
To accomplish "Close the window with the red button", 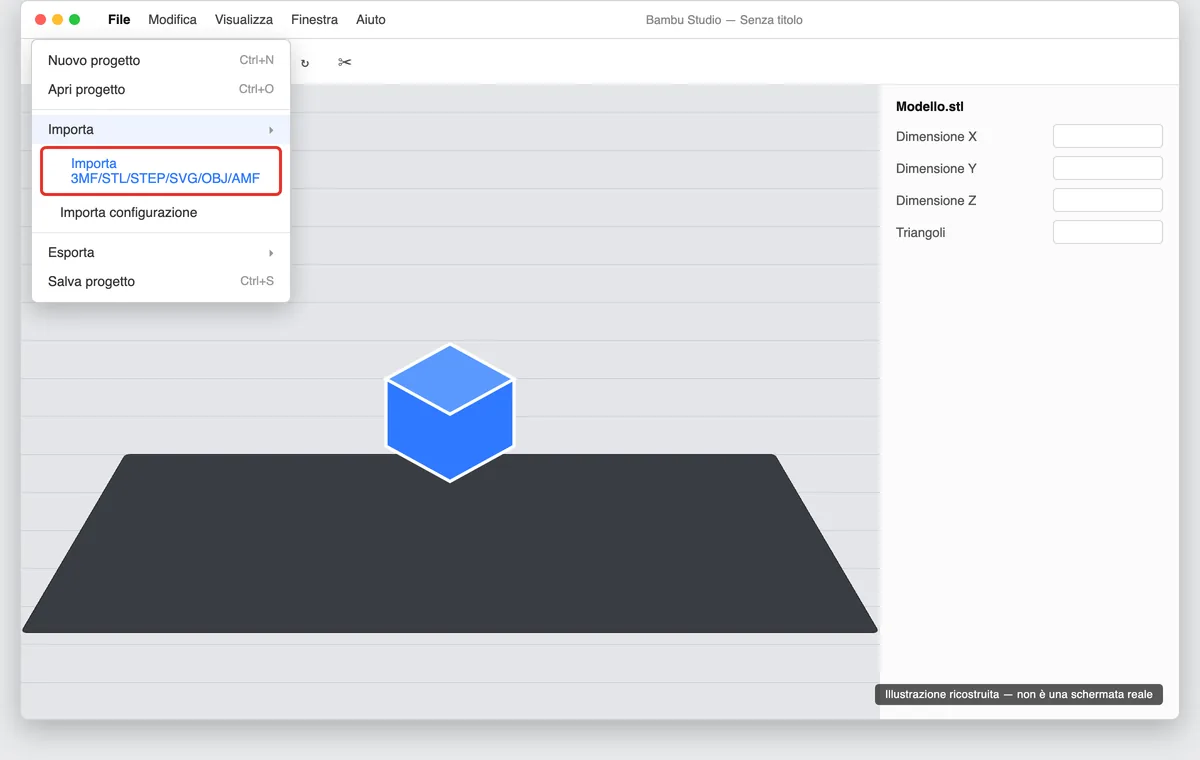I will pos(41,19).
